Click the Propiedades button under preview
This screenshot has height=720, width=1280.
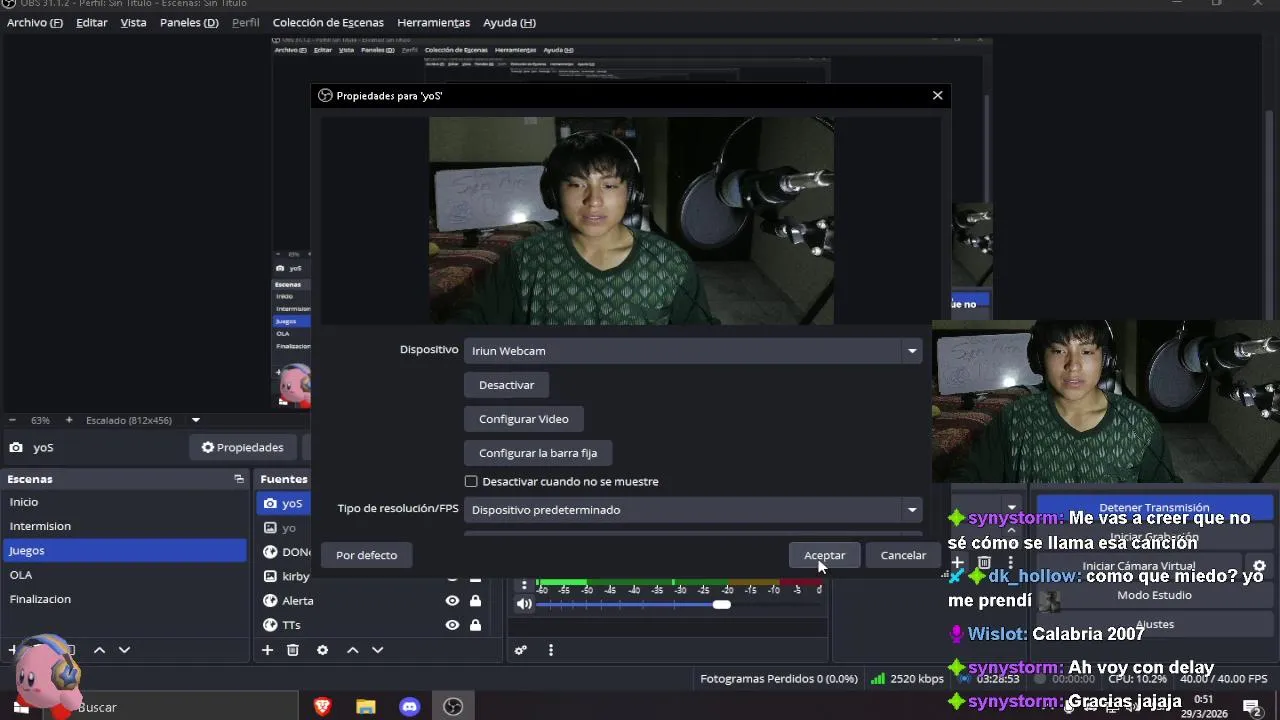[x=242, y=447]
